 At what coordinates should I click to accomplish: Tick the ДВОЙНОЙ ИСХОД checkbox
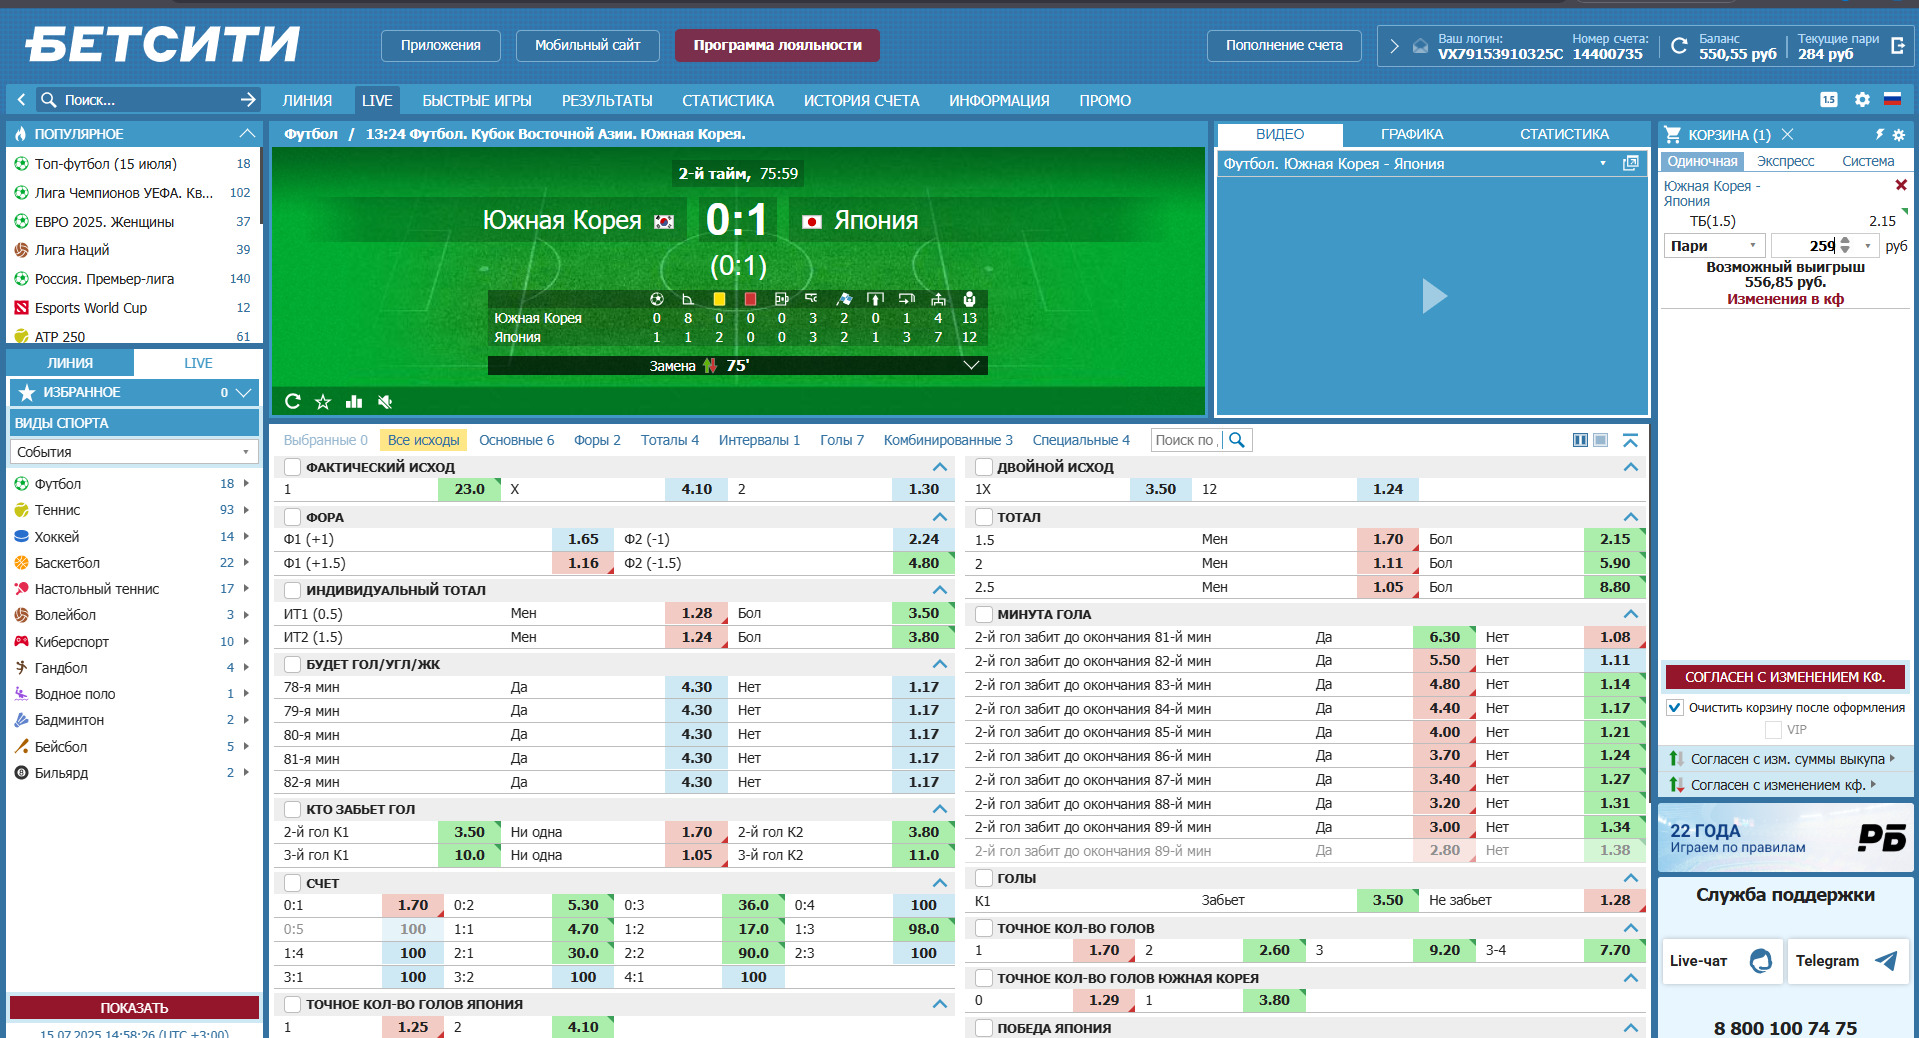coord(984,467)
